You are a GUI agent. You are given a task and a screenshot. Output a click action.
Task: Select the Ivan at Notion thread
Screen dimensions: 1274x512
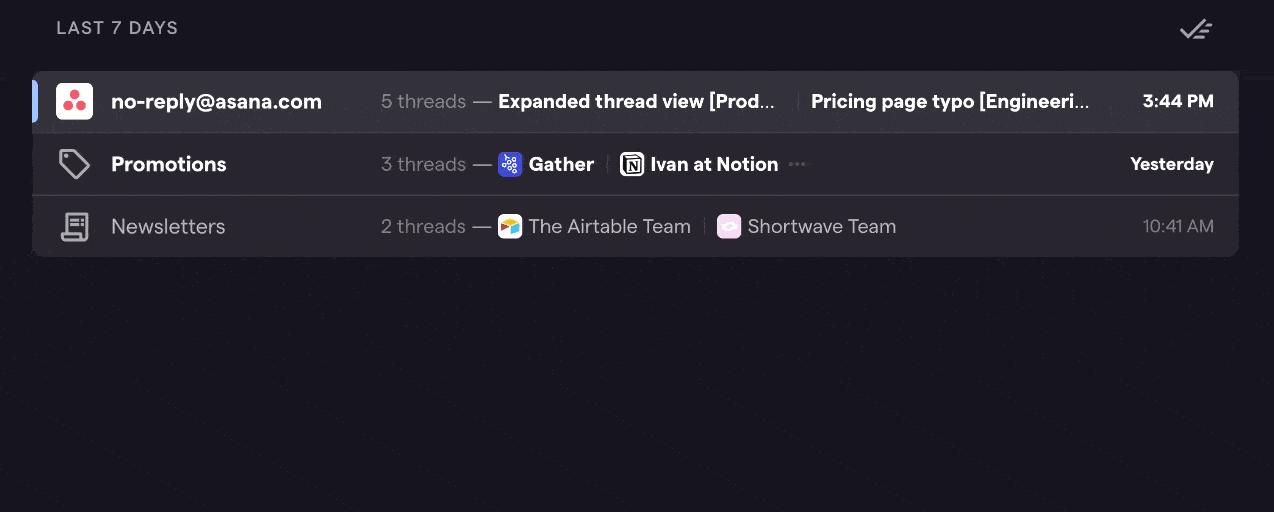[714, 165]
